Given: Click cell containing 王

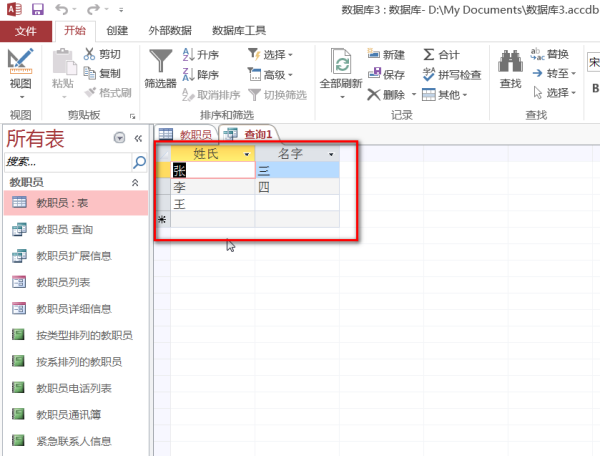Looking at the screenshot, I should (213, 204).
